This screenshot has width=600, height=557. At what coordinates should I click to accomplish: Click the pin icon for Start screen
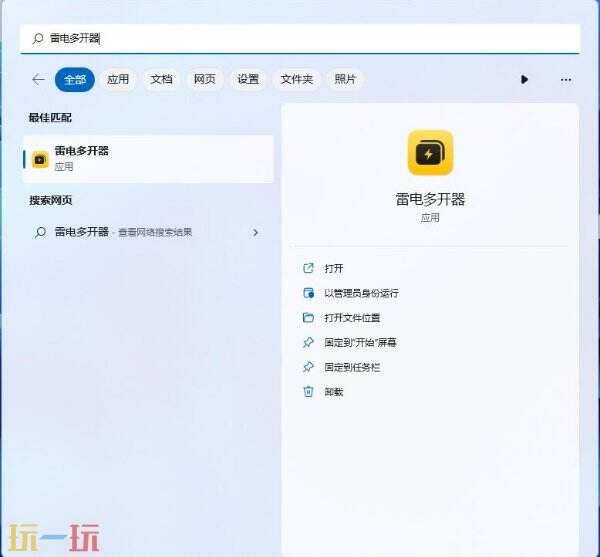pyautogui.click(x=308, y=342)
